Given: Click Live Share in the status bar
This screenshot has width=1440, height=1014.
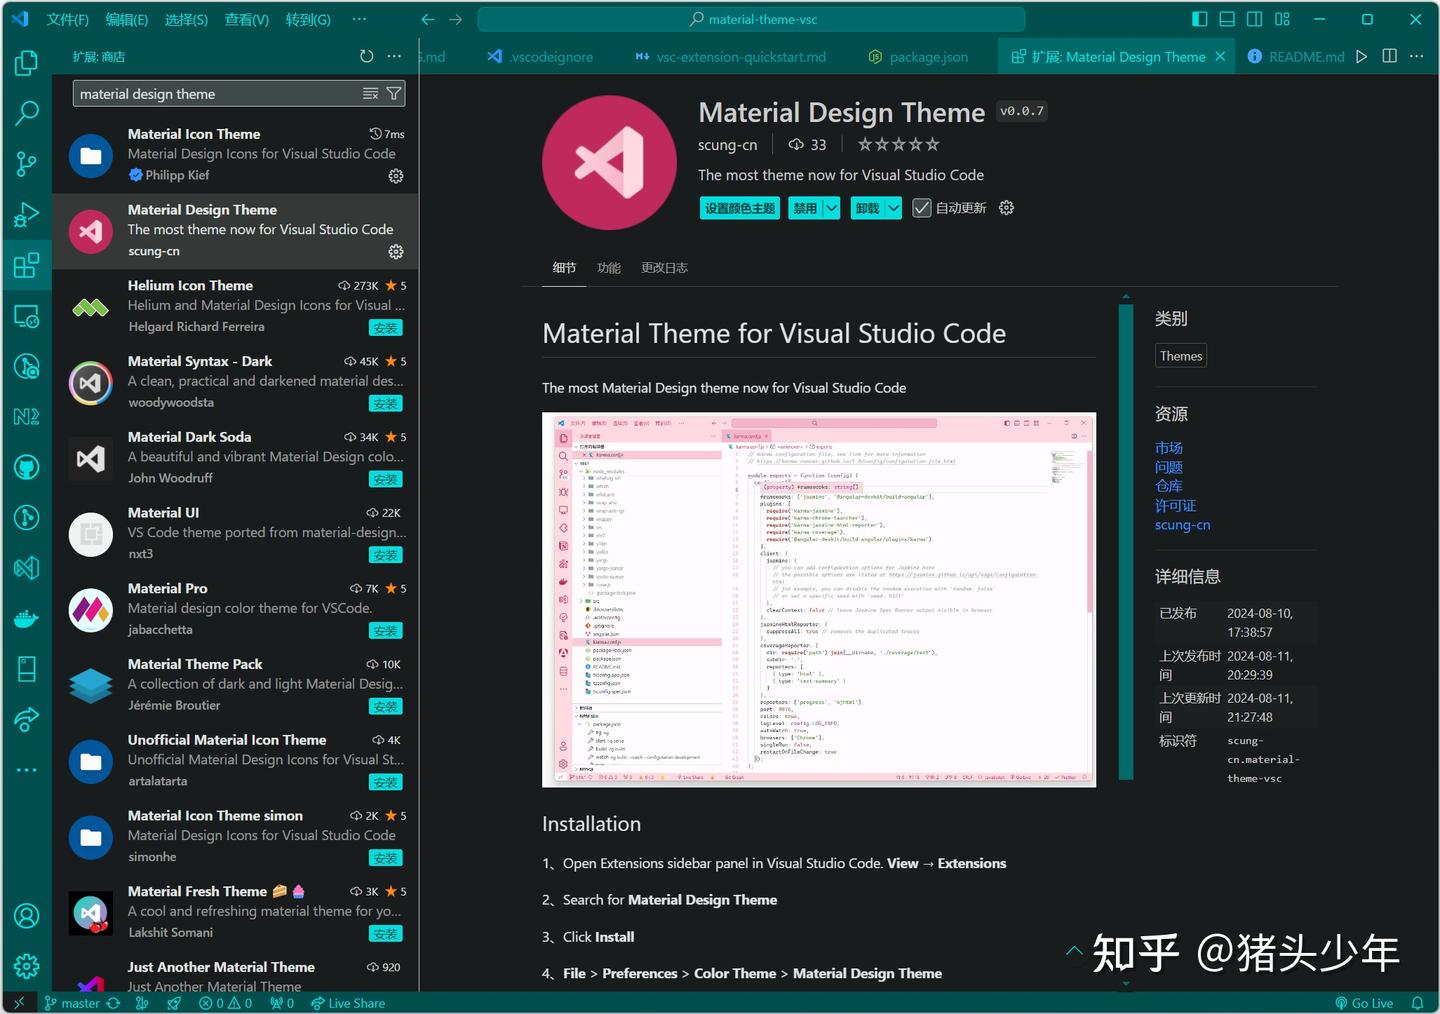Looking at the screenshot, I should [348, 1003].
